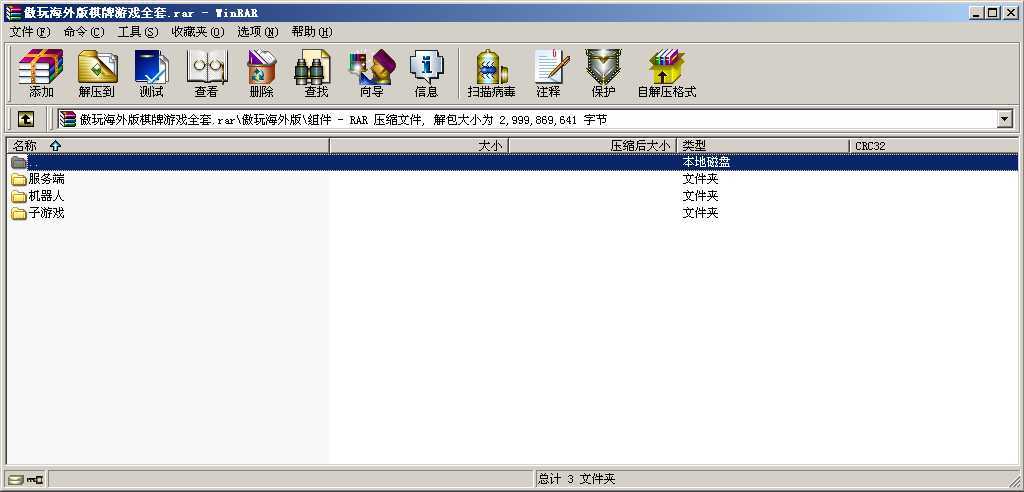The height and width of the screenshot is (492, 1024).
Task: Click folder icon of 子游戏 row
Action: tap(18, 213)
